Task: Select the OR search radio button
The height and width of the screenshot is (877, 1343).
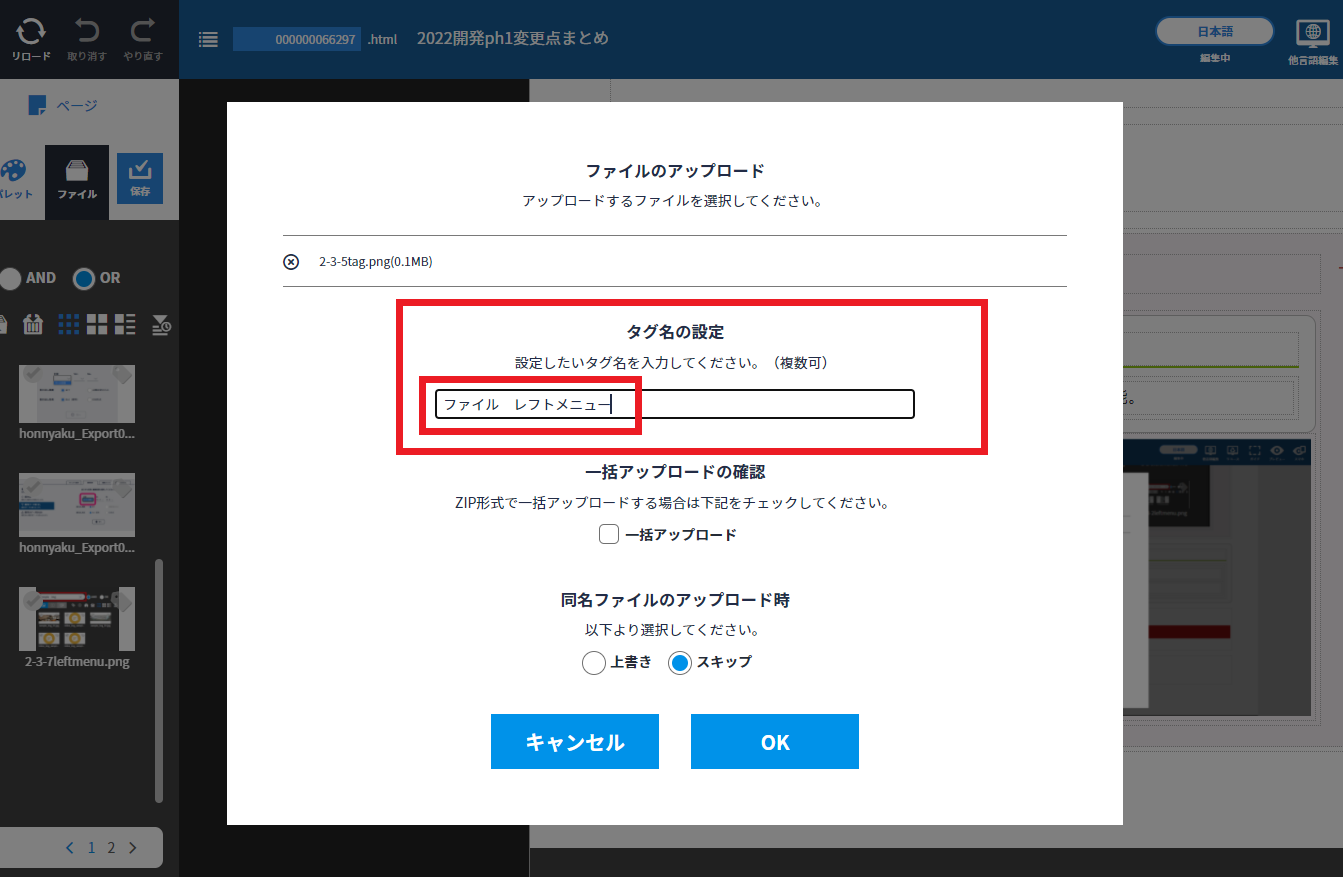Action: pos(84,278)
